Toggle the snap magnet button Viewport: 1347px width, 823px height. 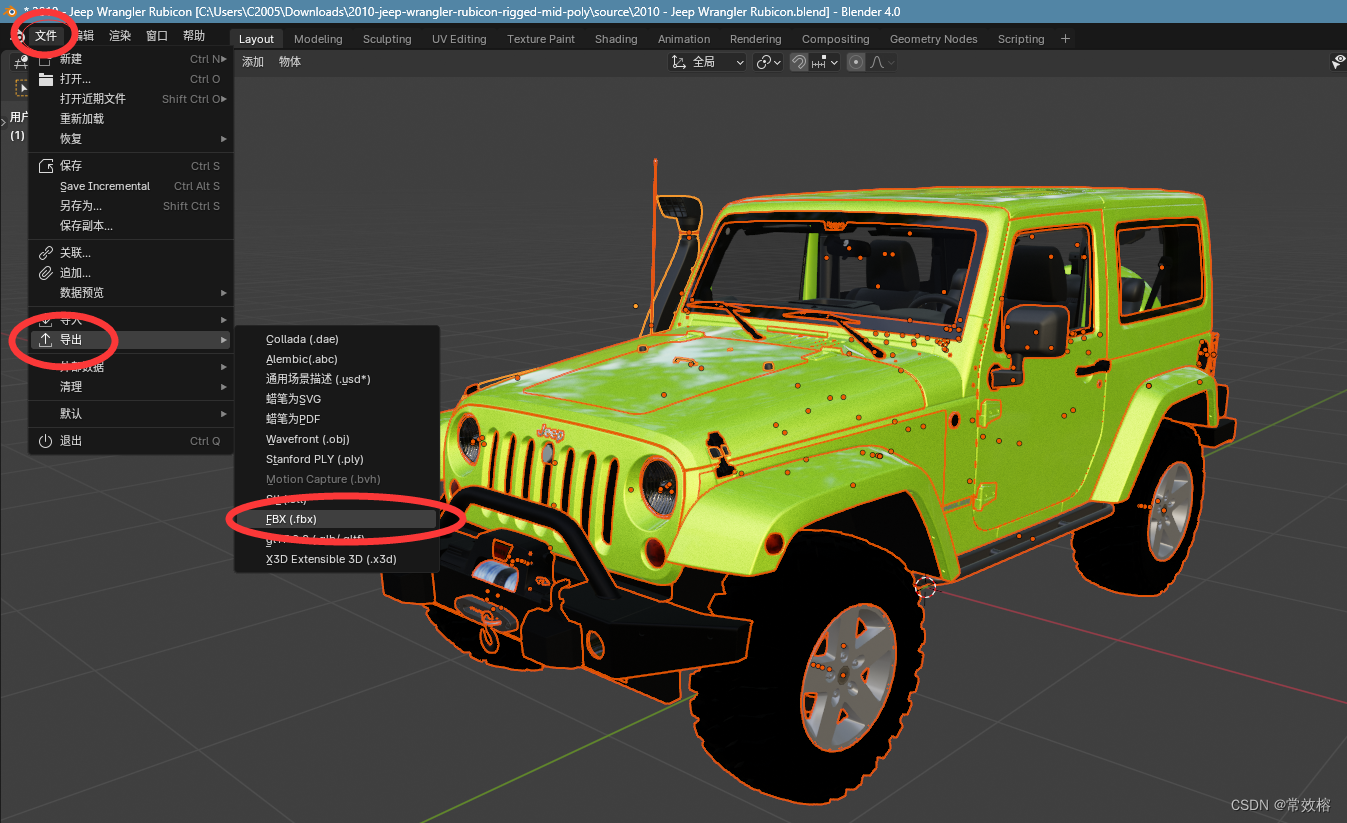(x=799, y=62)
